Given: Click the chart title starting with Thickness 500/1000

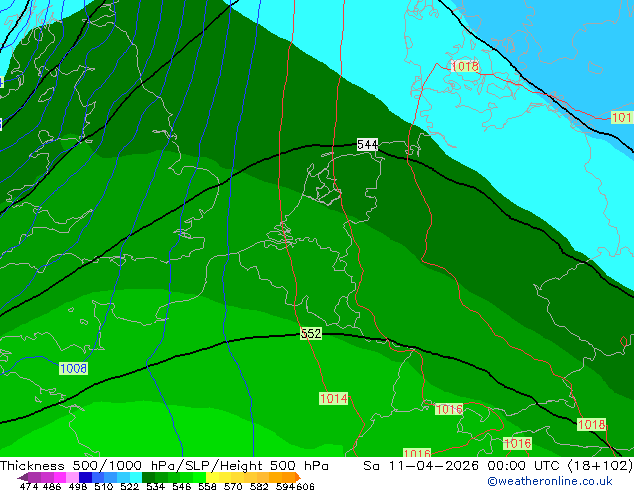Looking at the screenshot, I should (x=164, y=465).
